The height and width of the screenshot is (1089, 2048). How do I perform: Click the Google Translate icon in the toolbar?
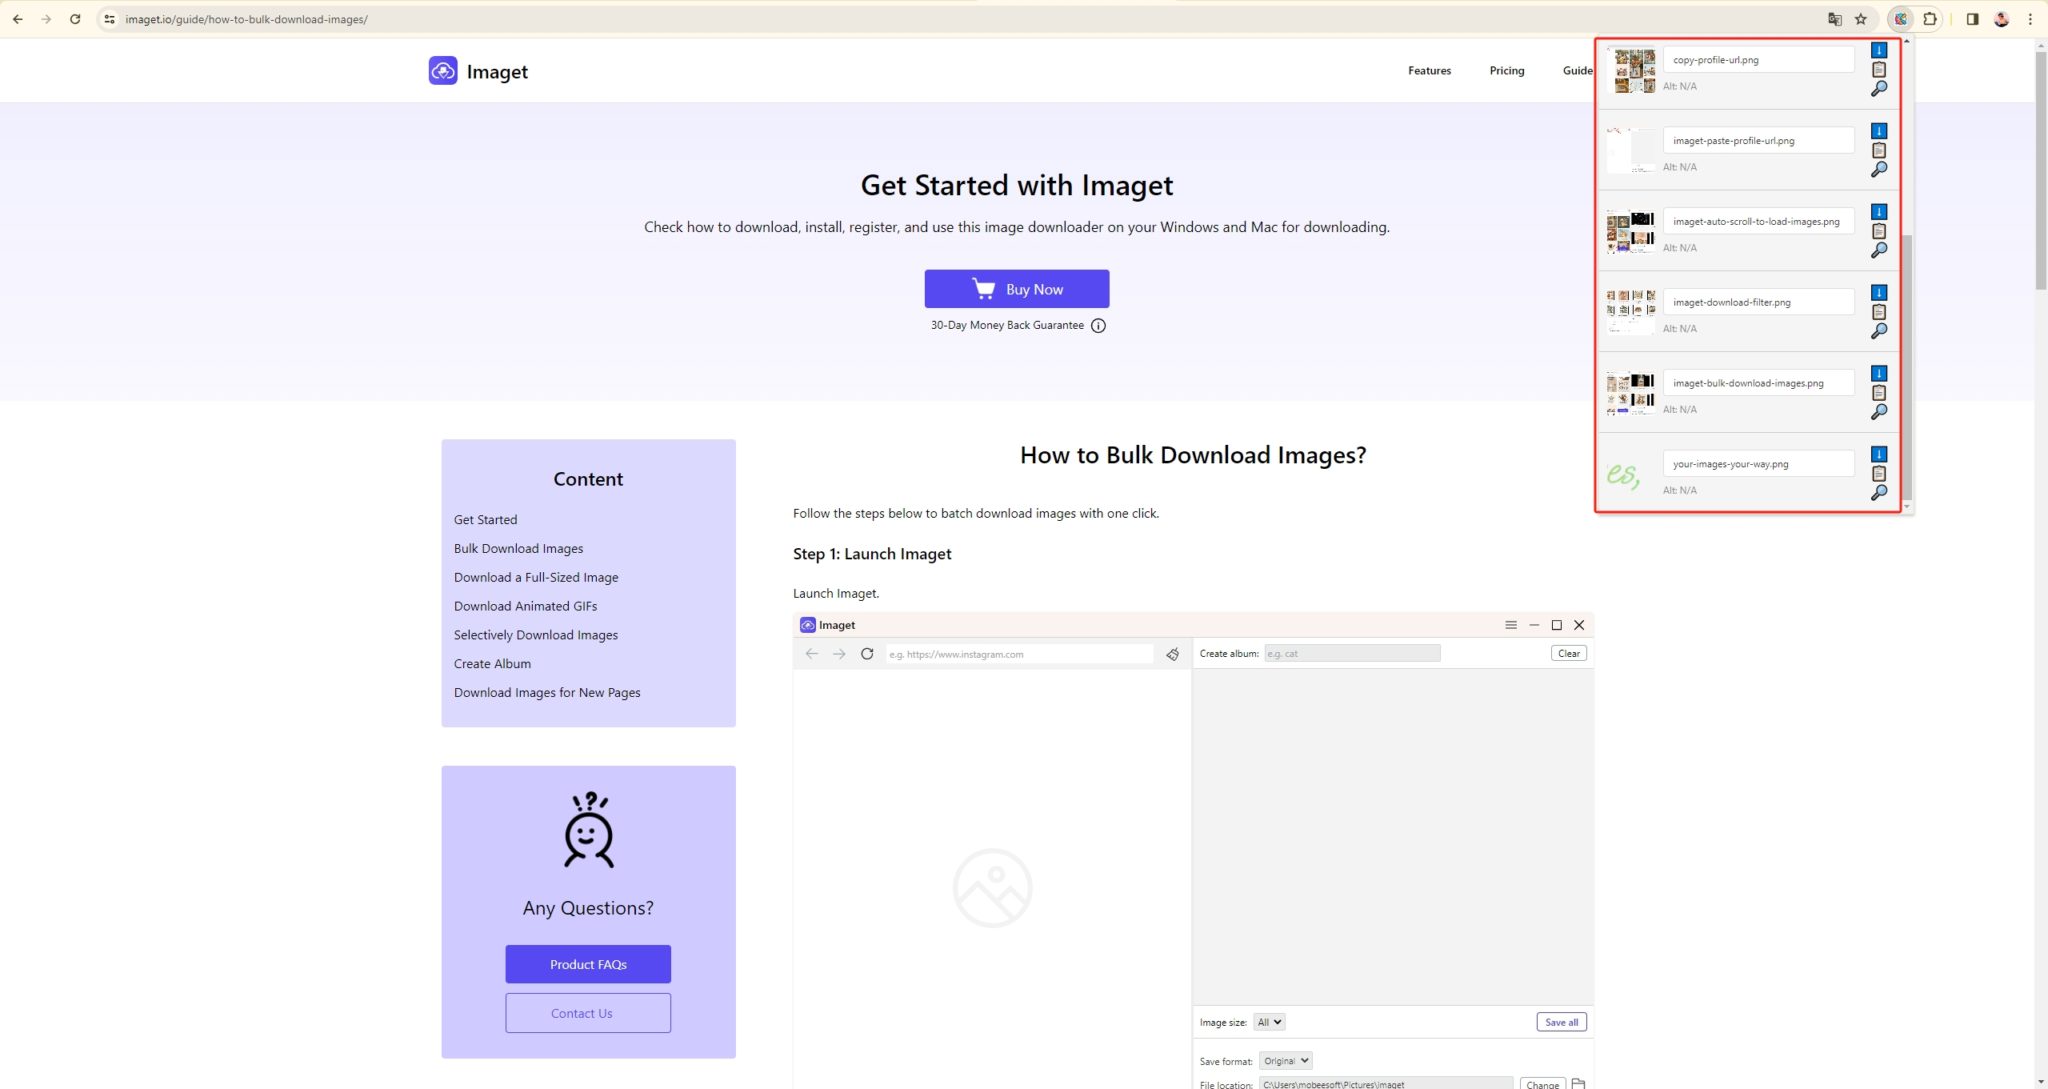[x=1834, y=18]
